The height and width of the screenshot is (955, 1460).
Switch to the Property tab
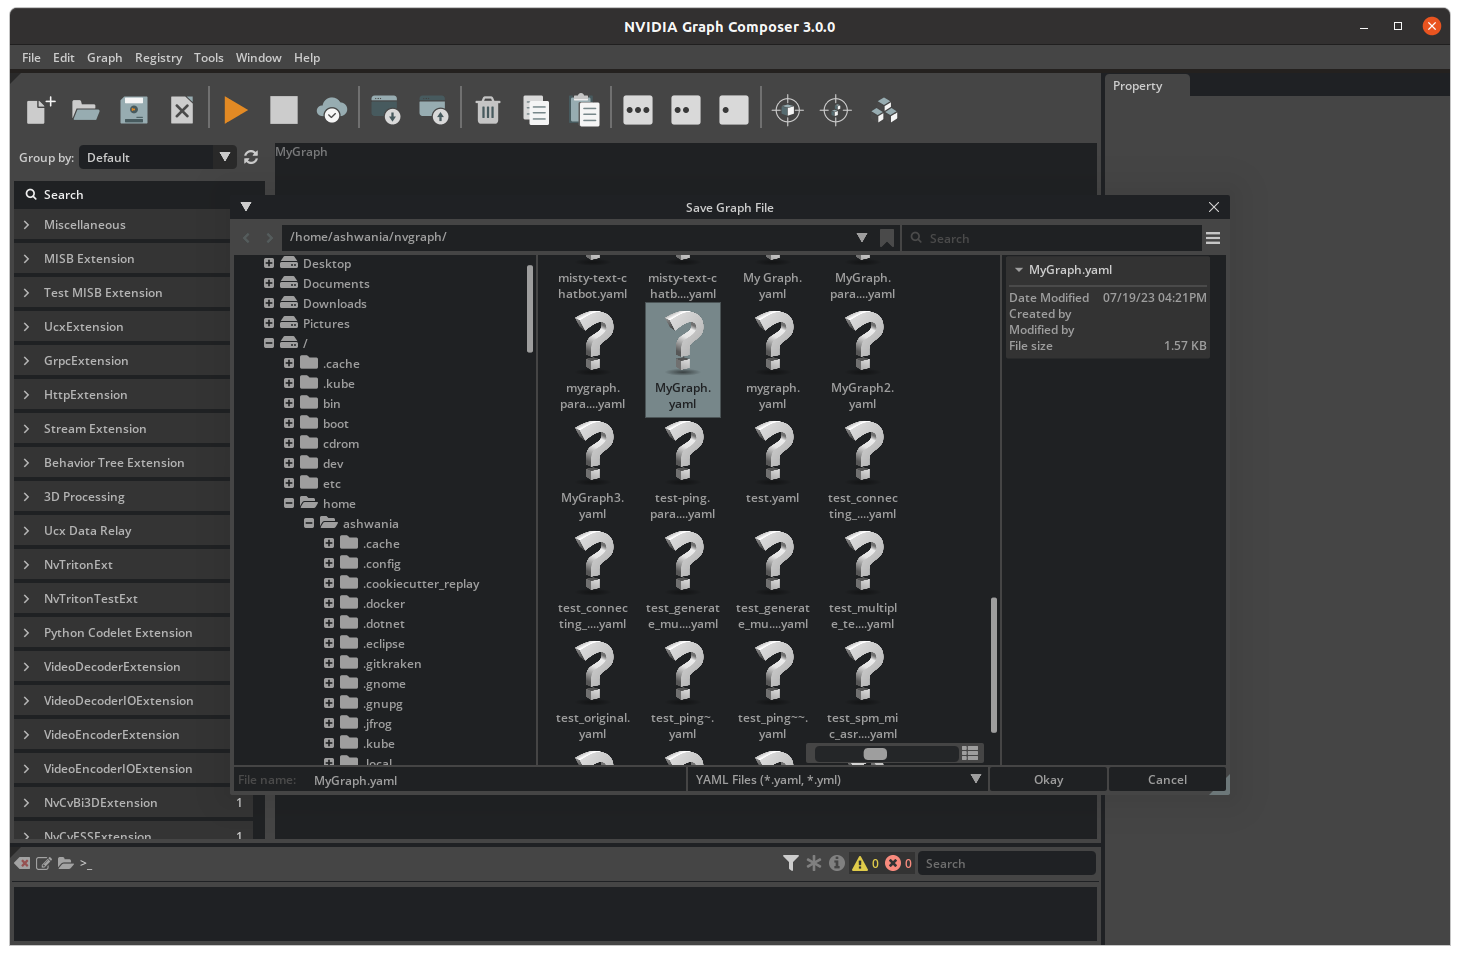click(1147, 86)
